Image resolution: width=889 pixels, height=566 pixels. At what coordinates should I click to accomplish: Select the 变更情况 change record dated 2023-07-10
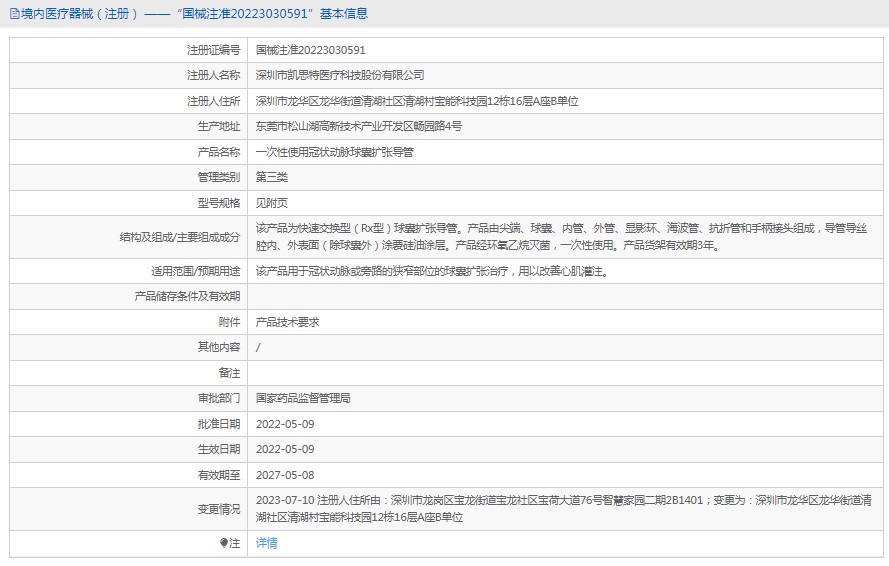coord(564,509)
